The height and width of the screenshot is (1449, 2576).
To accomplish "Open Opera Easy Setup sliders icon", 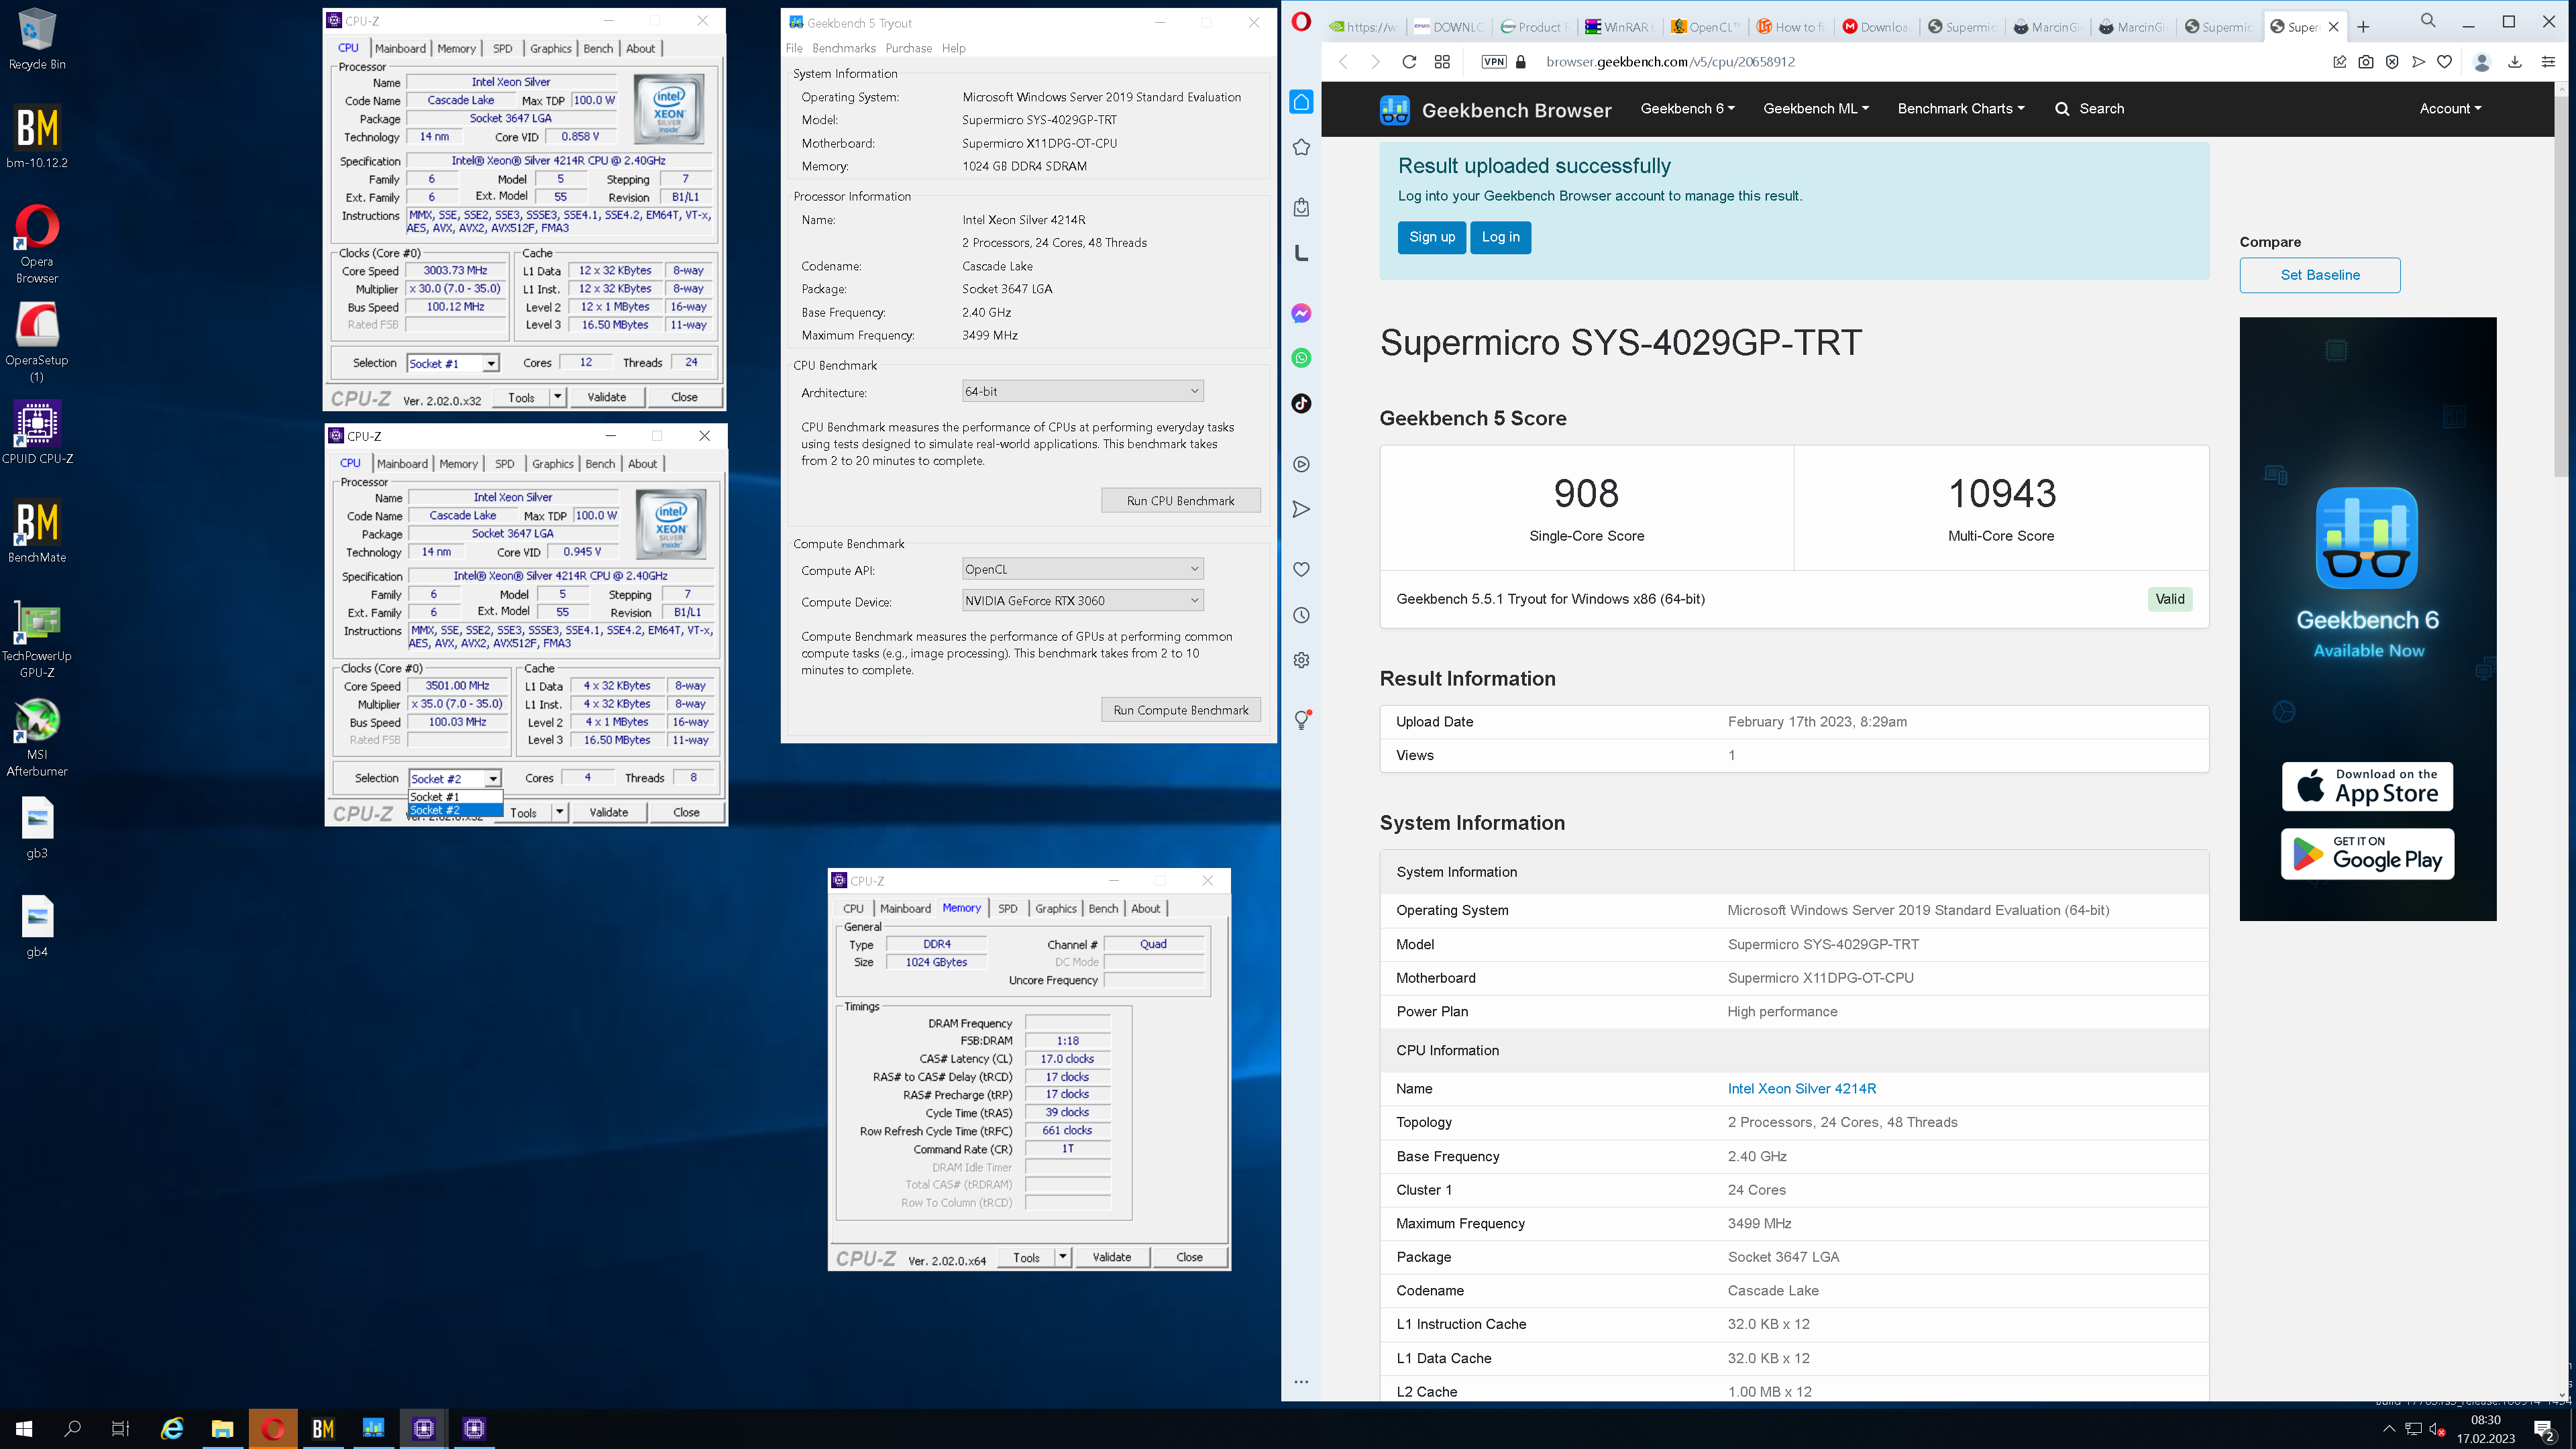I will click(x=2548, y=62).
